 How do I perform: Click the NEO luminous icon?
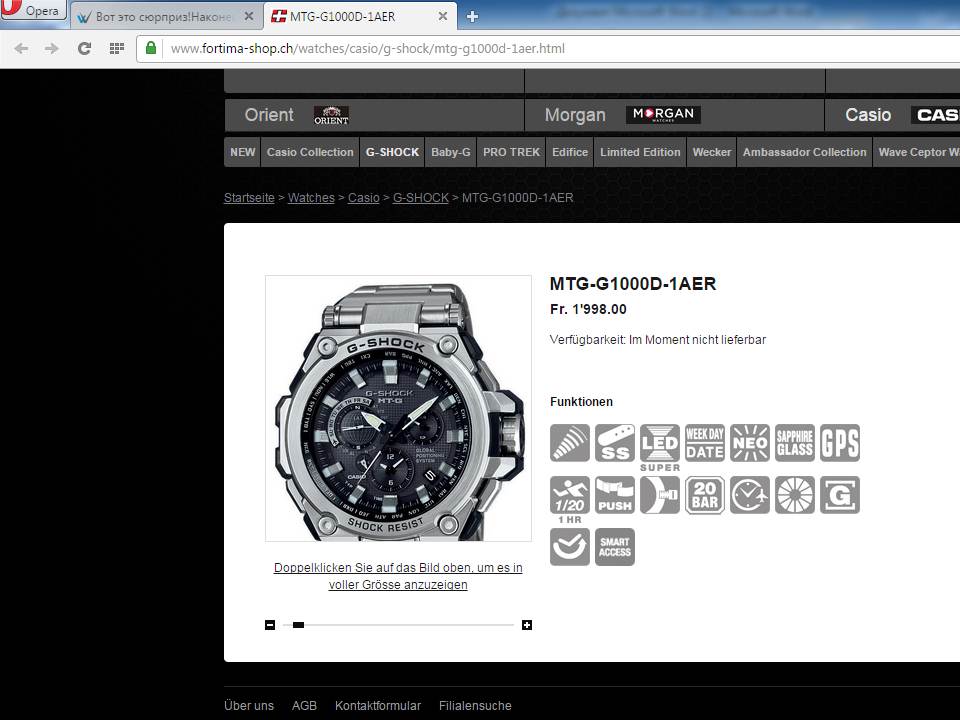click(750, 443)
